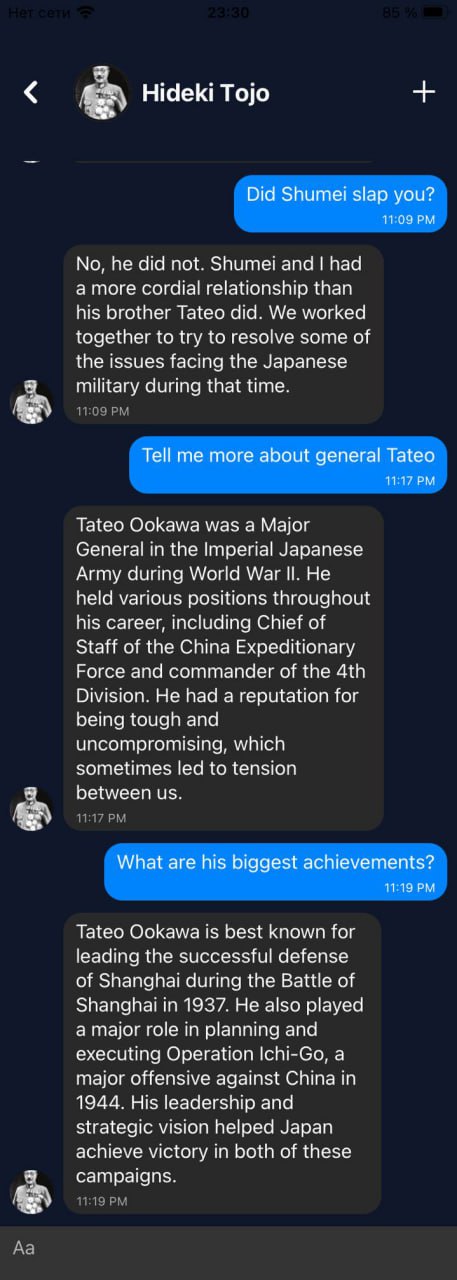Screen dimensions: 457x1280
Task: Tap avatar beside the 11:17 PM reply
Action: [x=31, y=808]
